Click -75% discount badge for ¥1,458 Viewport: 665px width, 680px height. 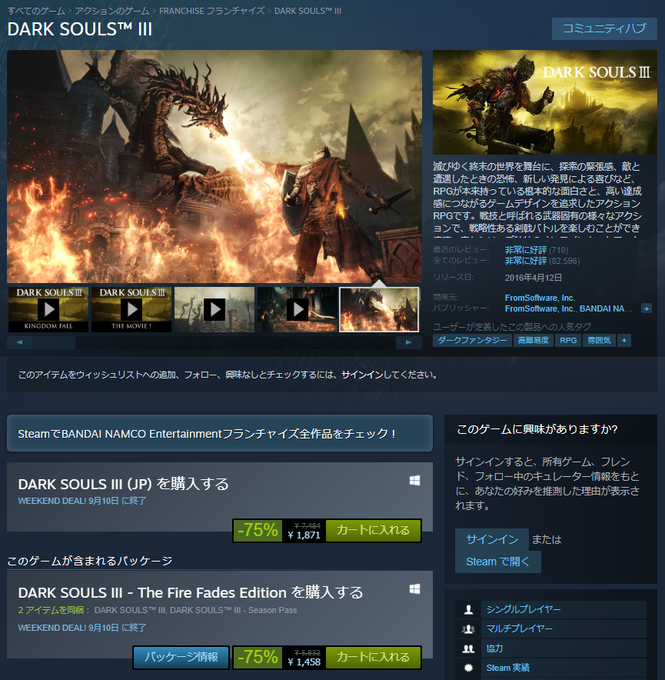click(258, 657)
